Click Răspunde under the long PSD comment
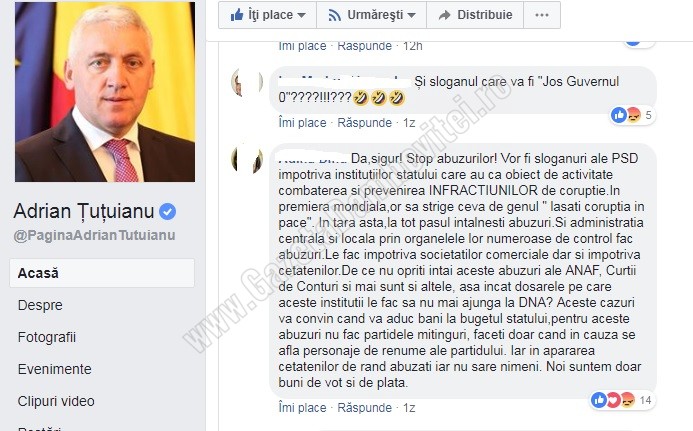Viewport: 693px width, 431px height. click(365, 408)
